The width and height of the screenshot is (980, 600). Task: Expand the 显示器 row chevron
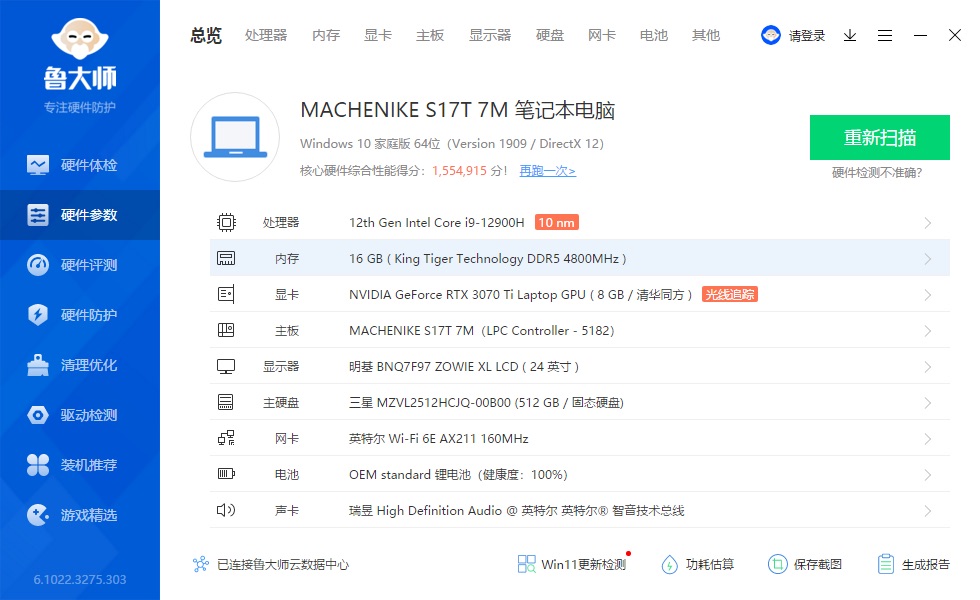928,367
